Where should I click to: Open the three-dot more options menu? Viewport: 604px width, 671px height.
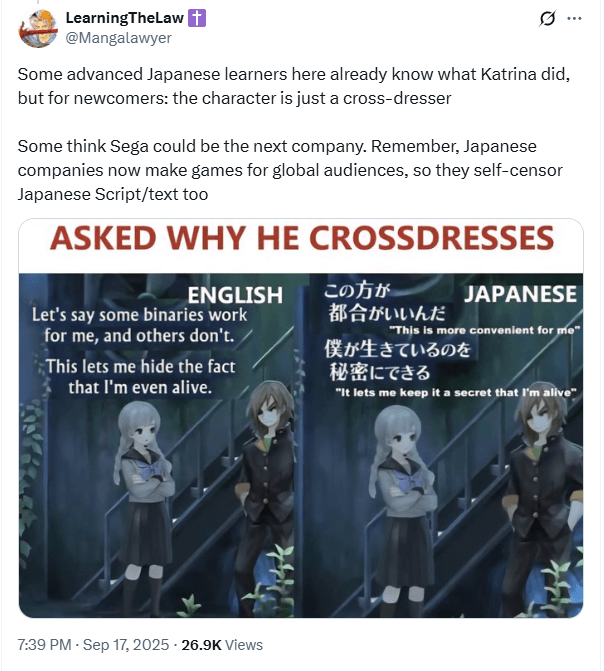(x=574, y=18)
